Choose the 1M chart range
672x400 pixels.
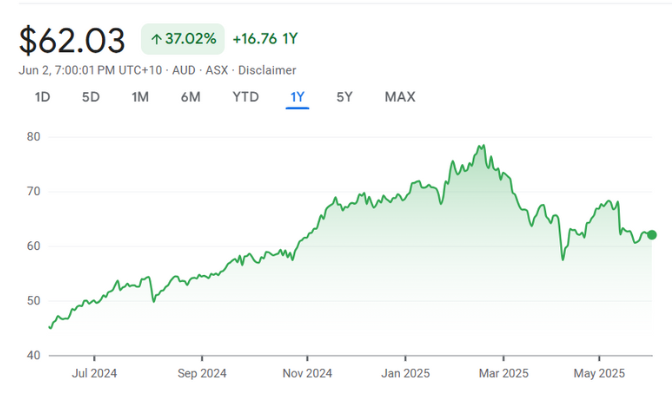point(140,97)
